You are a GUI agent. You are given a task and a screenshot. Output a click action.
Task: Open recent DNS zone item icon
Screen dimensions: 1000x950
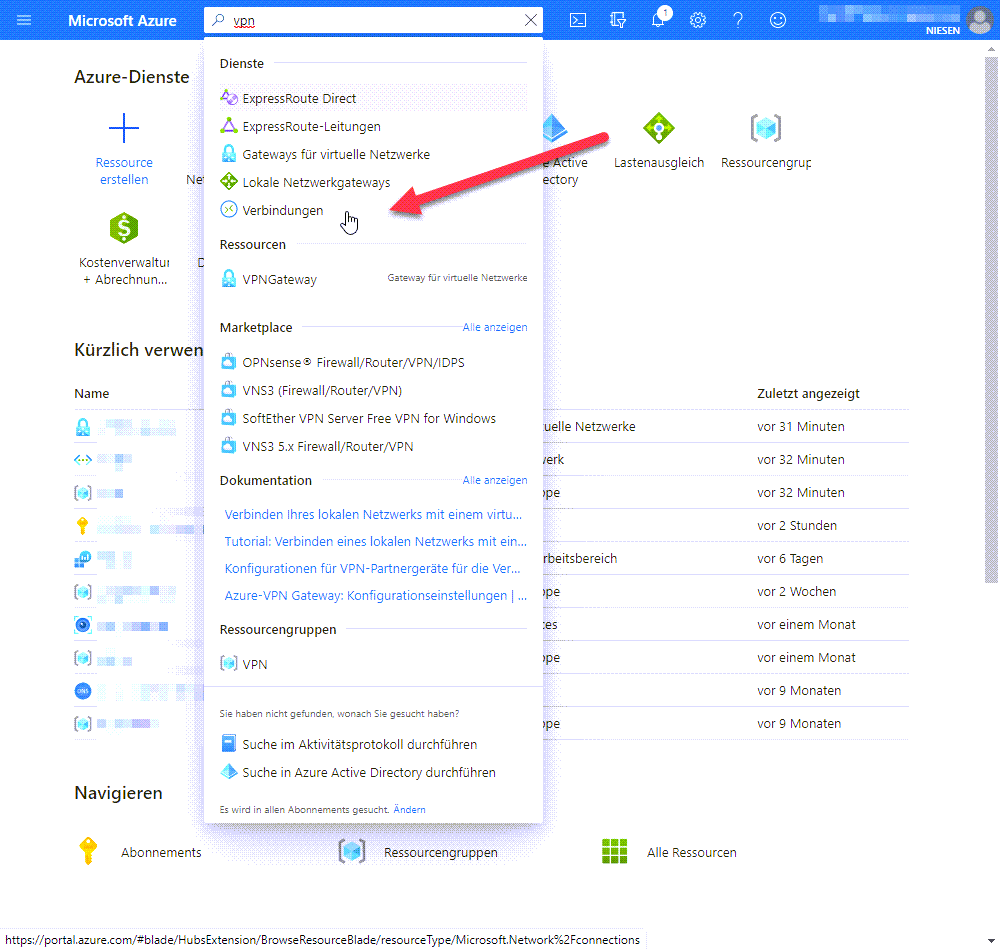pos(83,691)
